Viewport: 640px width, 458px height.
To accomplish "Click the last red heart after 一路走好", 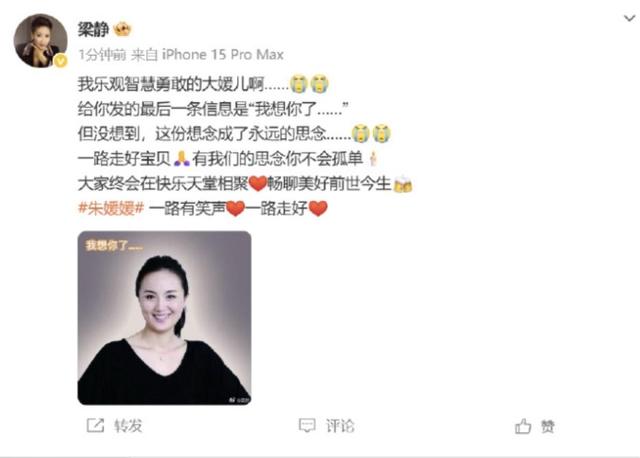I will click(x=318, y=209).
